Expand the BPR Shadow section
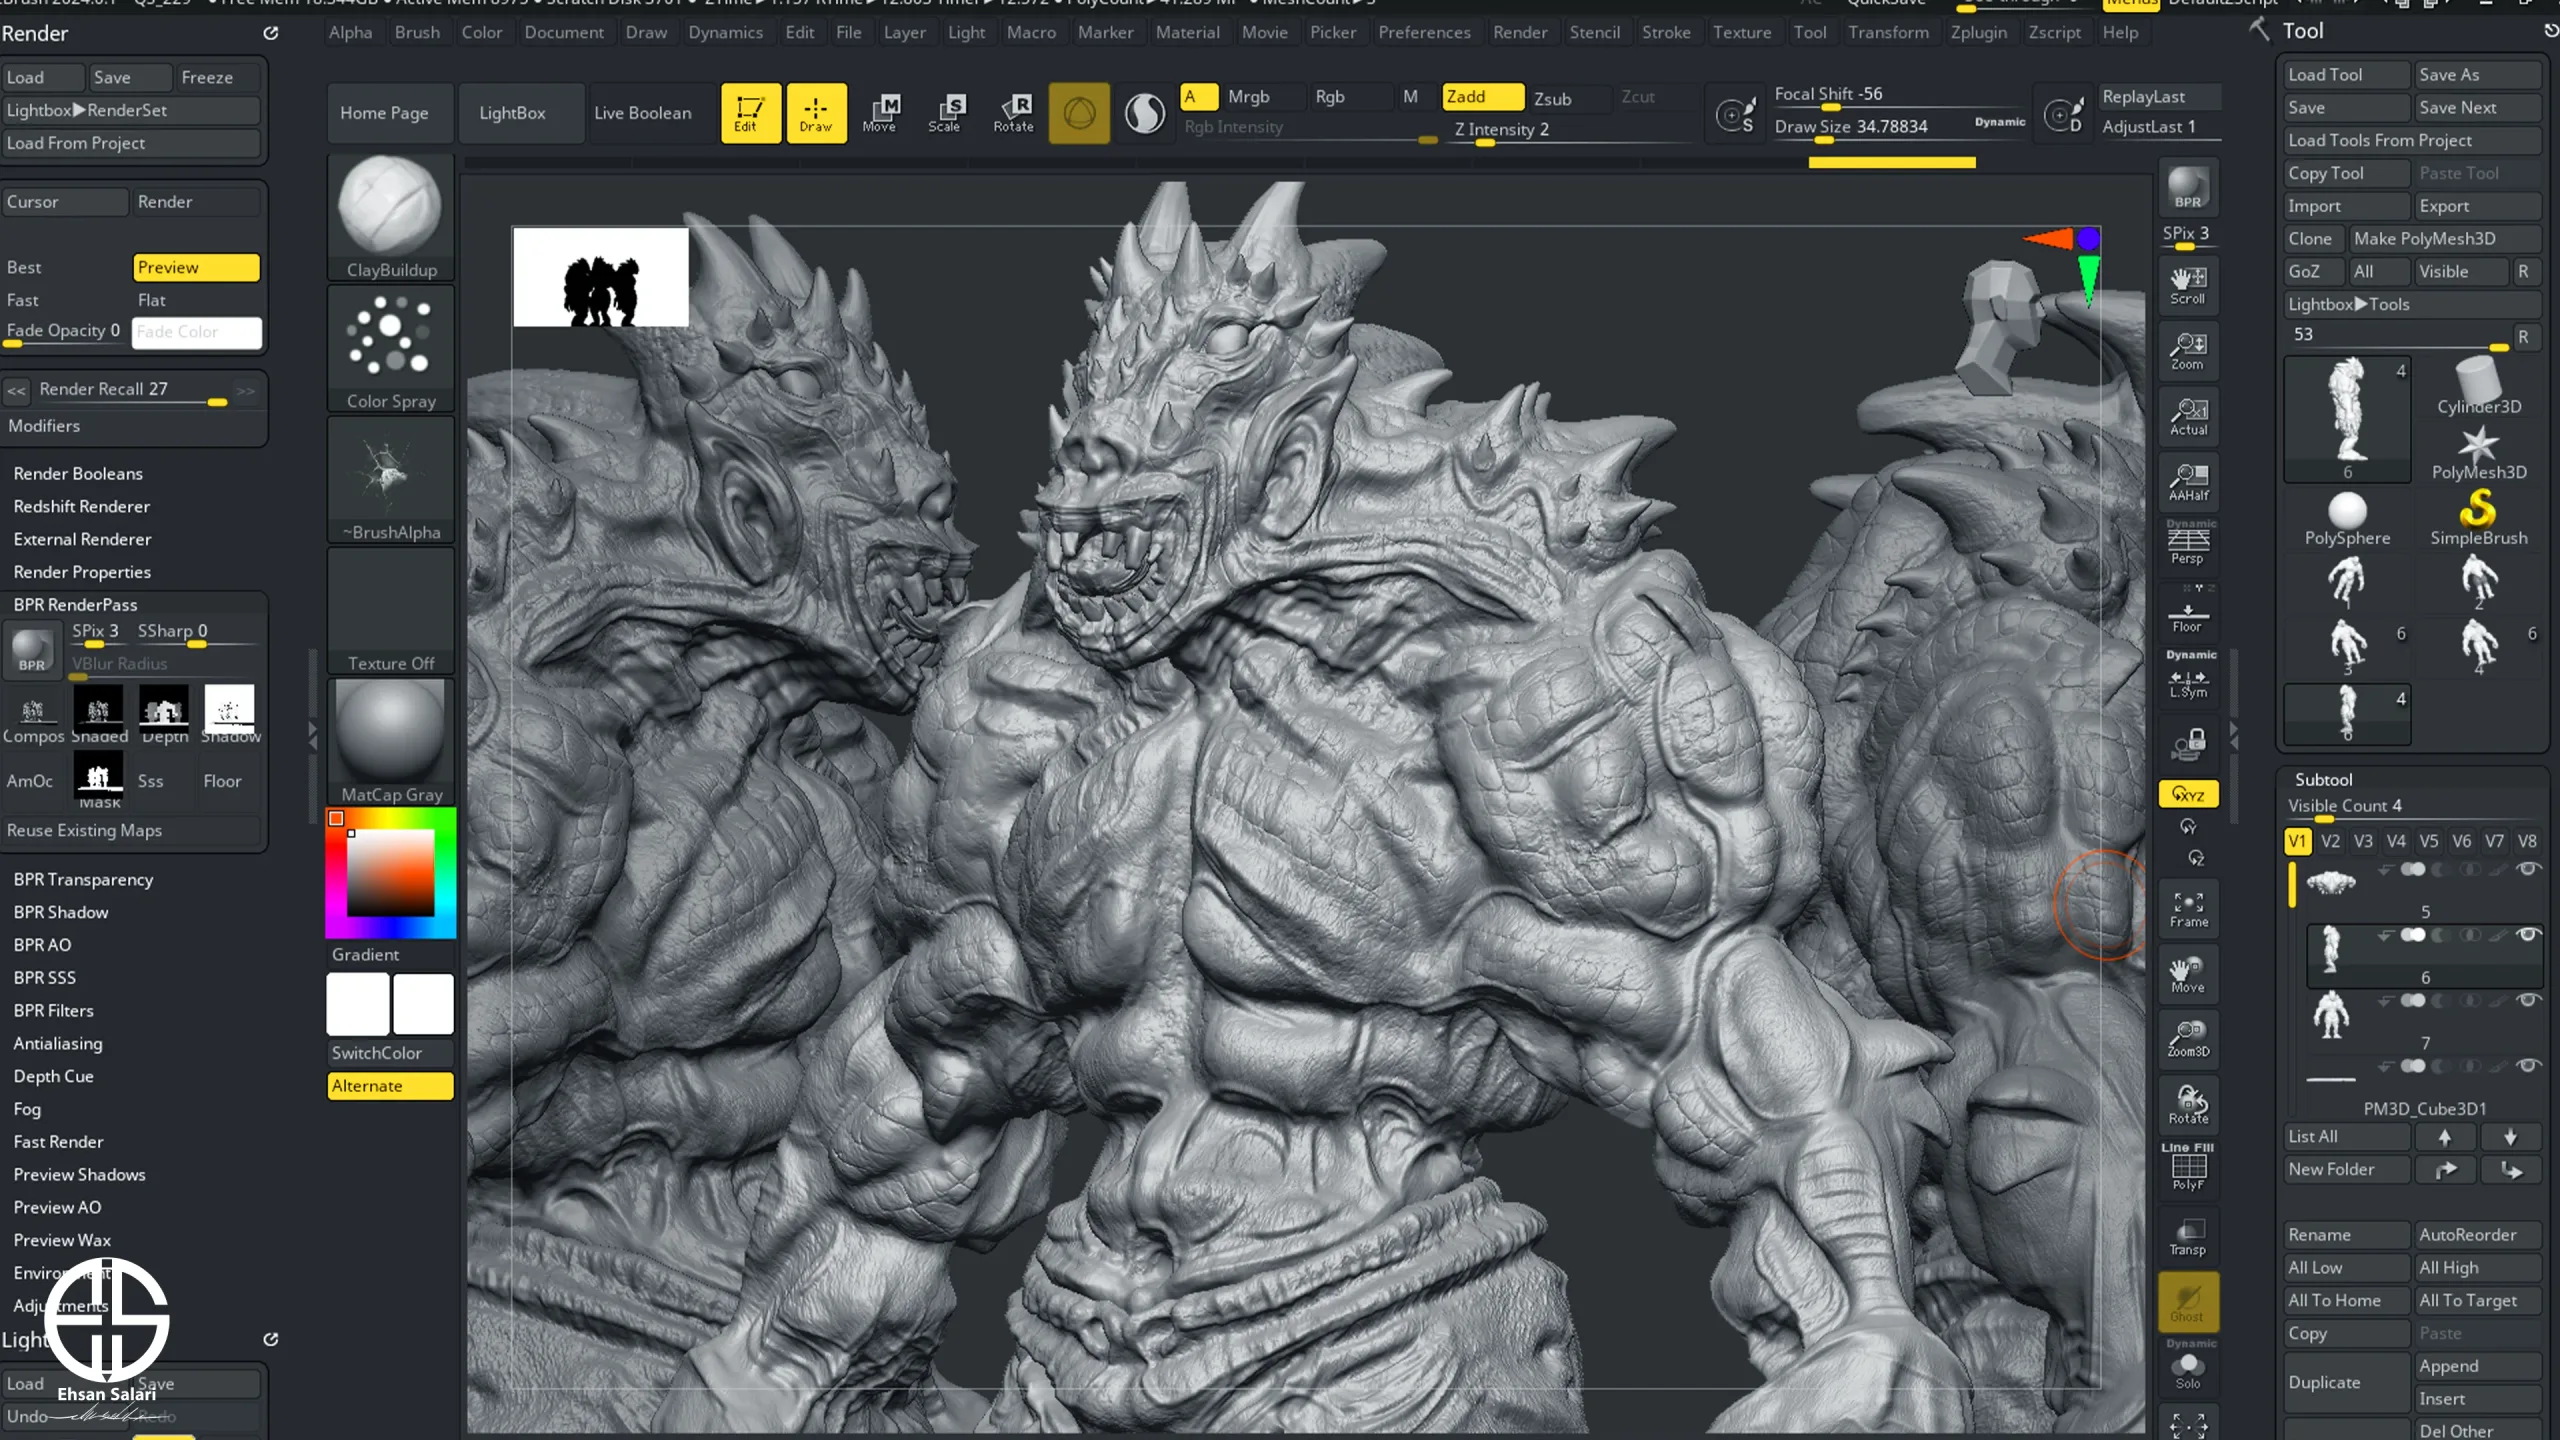 (61, 912)
